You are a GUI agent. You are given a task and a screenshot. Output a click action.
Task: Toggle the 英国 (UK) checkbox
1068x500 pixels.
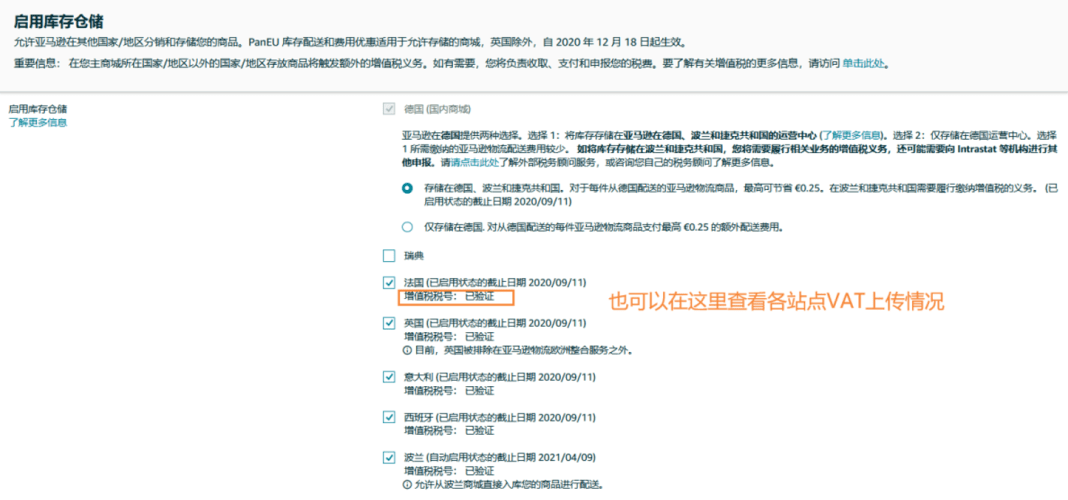389,322
